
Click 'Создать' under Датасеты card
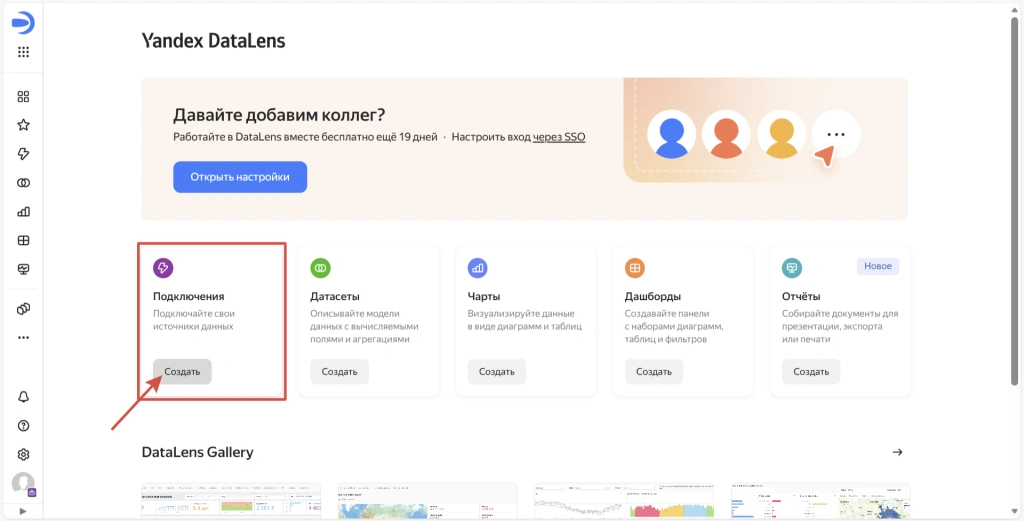(340, 372)
